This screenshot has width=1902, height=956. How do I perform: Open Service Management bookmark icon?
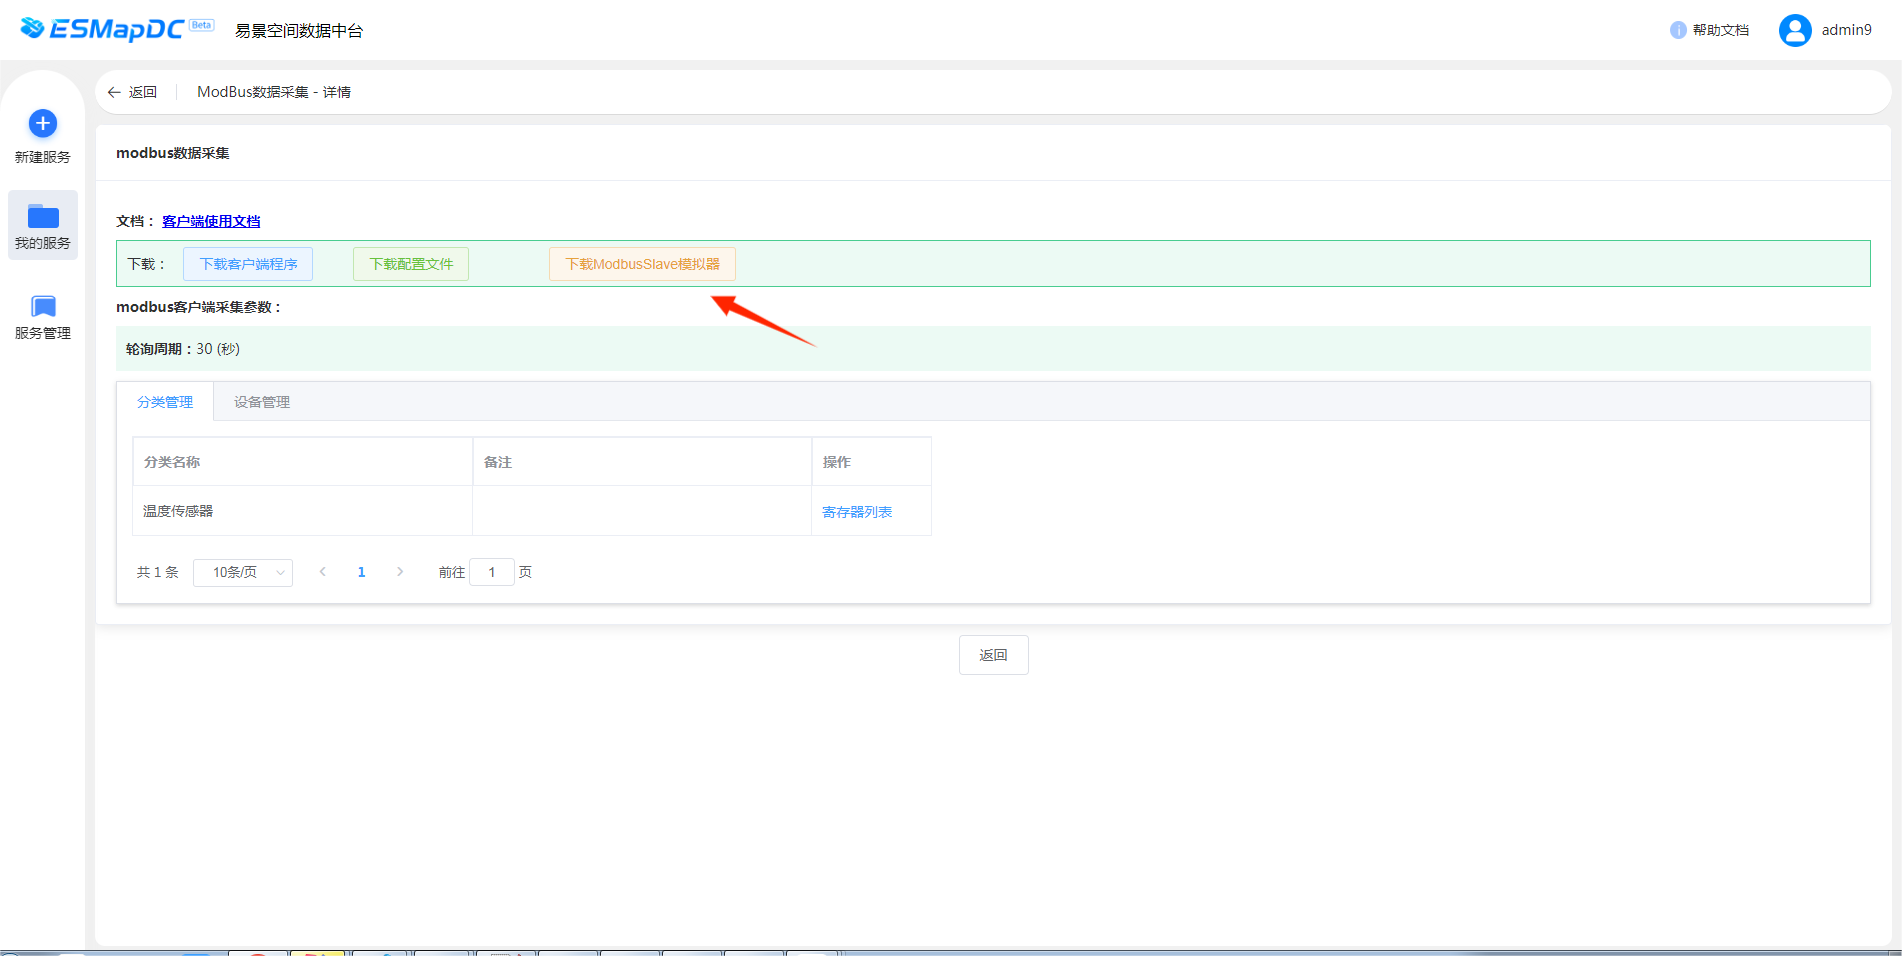point(43,306)
